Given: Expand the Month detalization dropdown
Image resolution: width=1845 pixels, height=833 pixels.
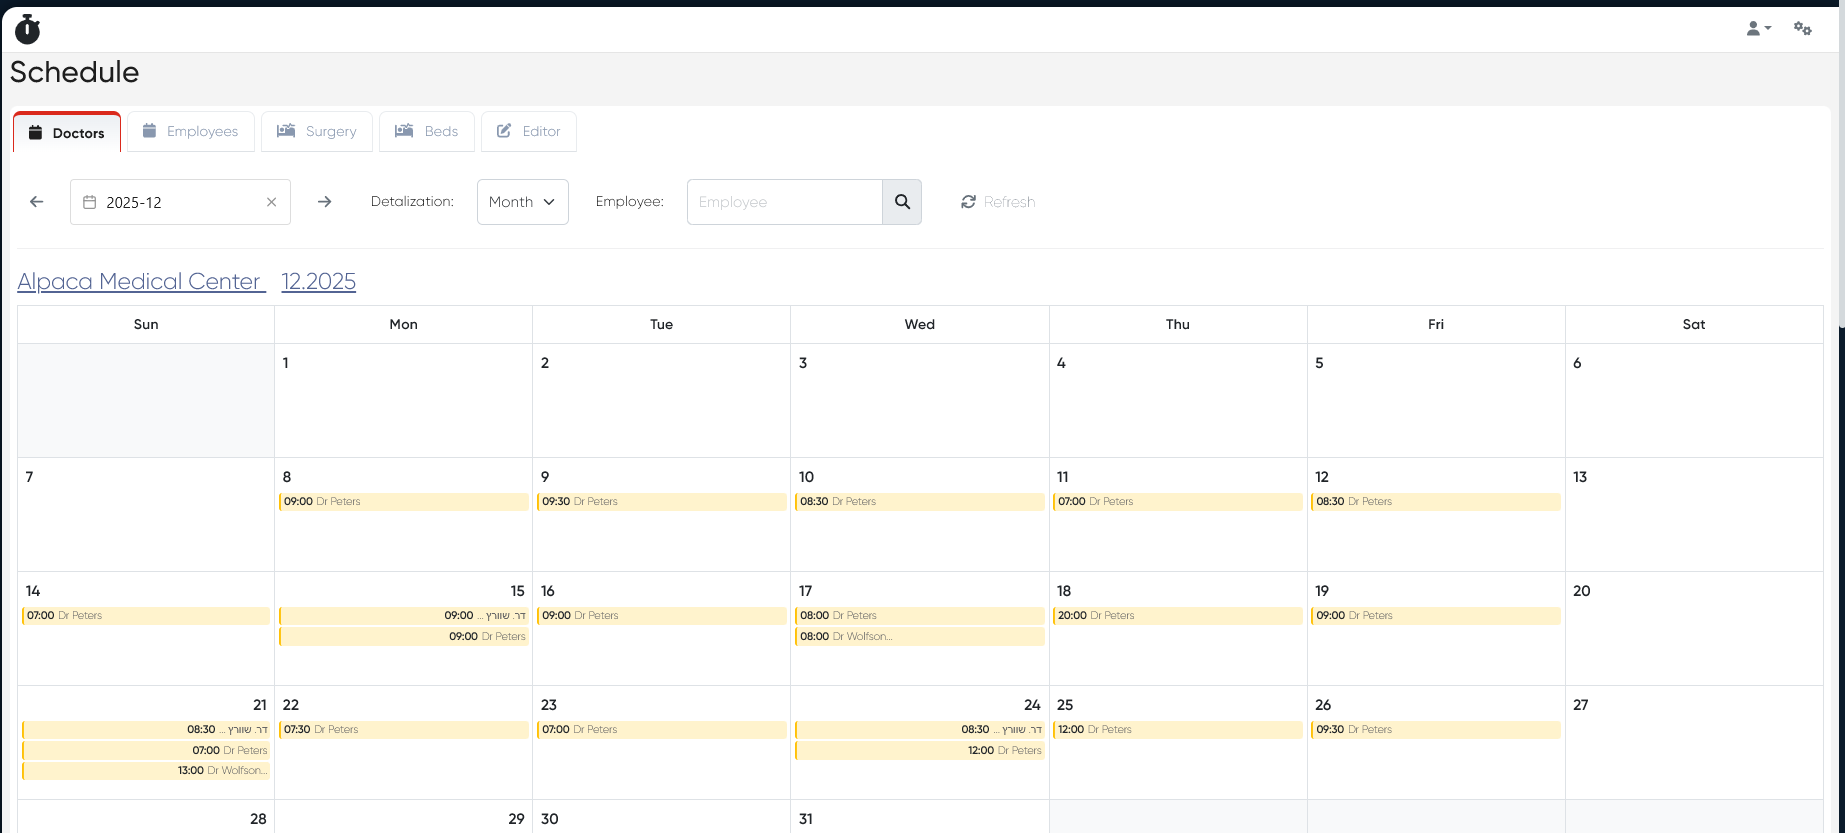Looking at the screenshot, I should pyautogui.click(x=522, y=202).
